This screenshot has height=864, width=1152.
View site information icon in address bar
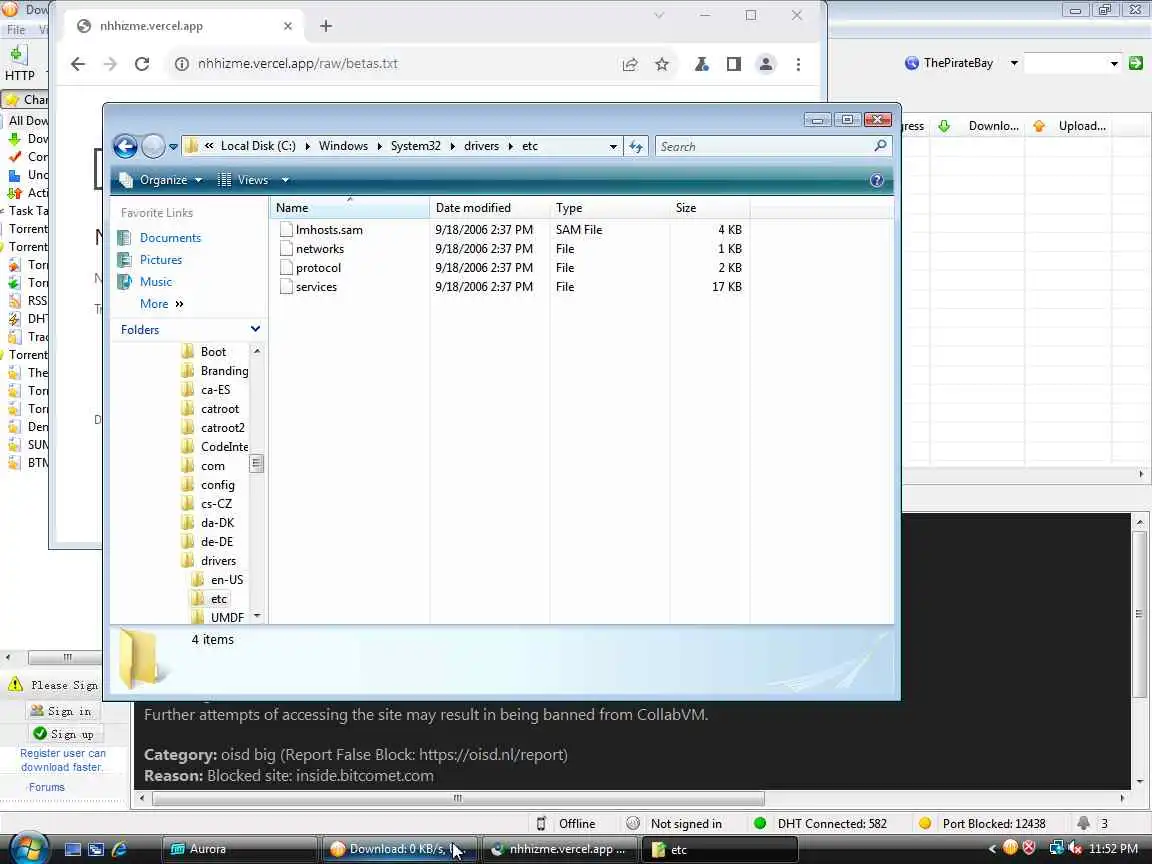(181, 64)
